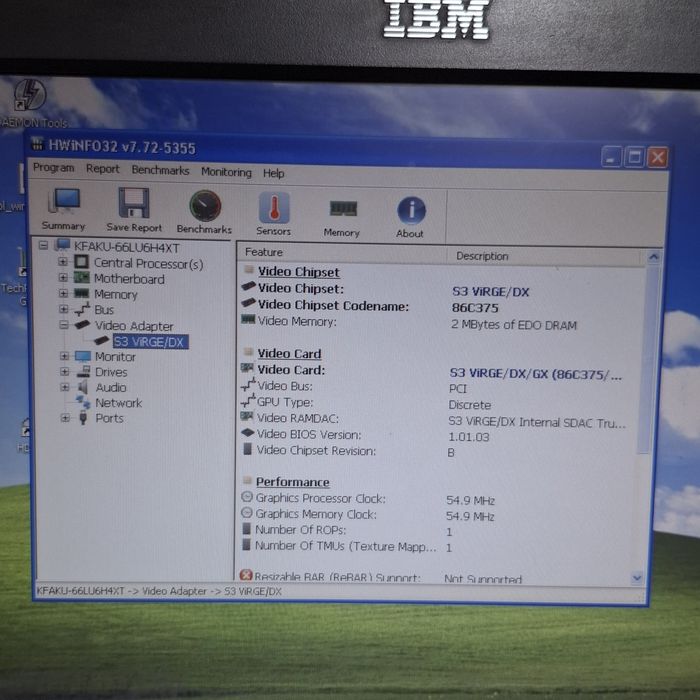Click the Motherboard tree icon
The image size is (700, 700).
[x=81, y=278]
